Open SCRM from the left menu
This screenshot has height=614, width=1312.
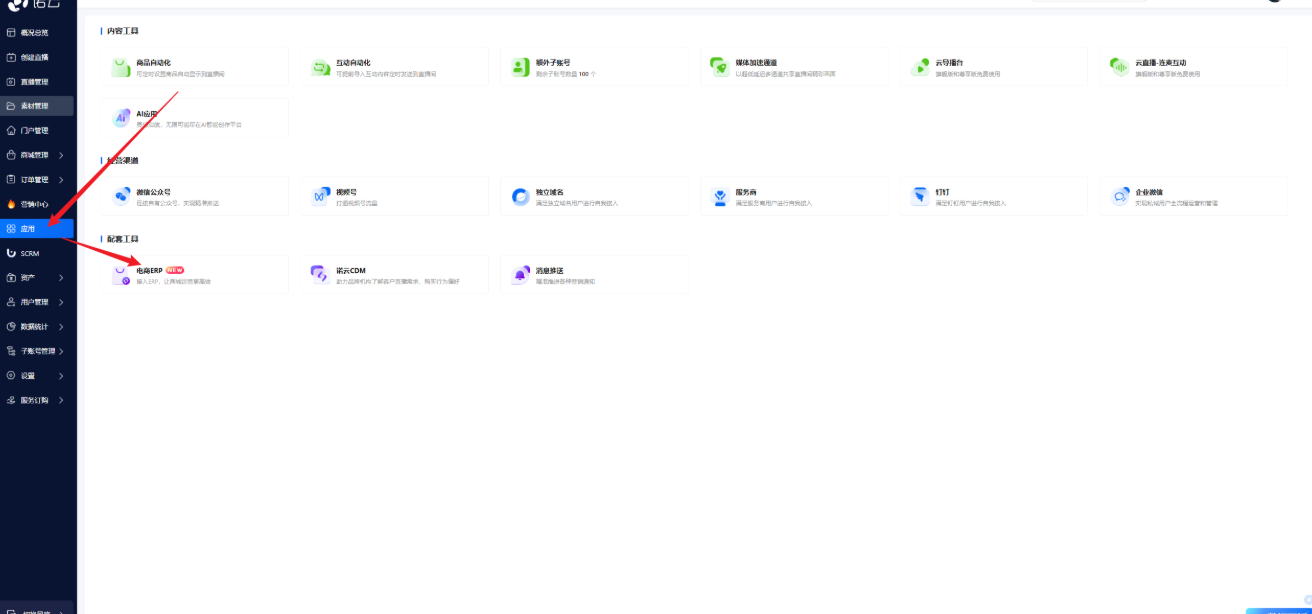[30, 253]
